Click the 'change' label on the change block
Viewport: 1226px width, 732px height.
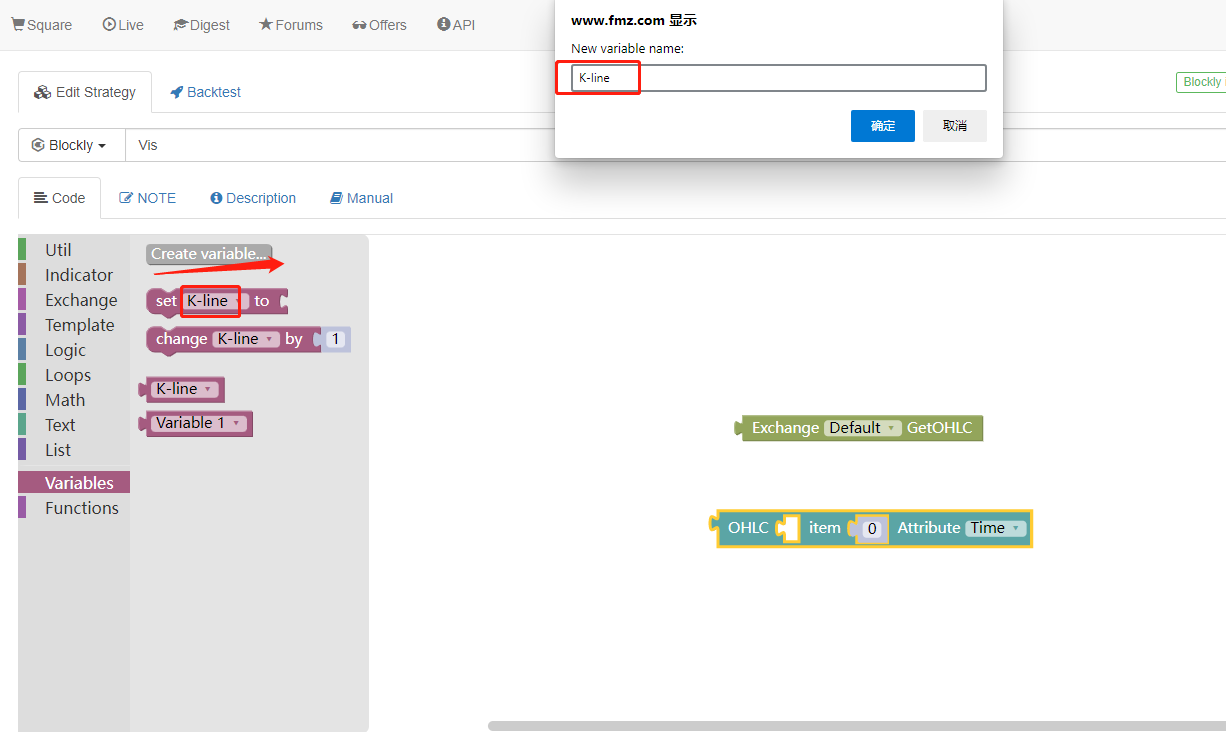[181, 339]
